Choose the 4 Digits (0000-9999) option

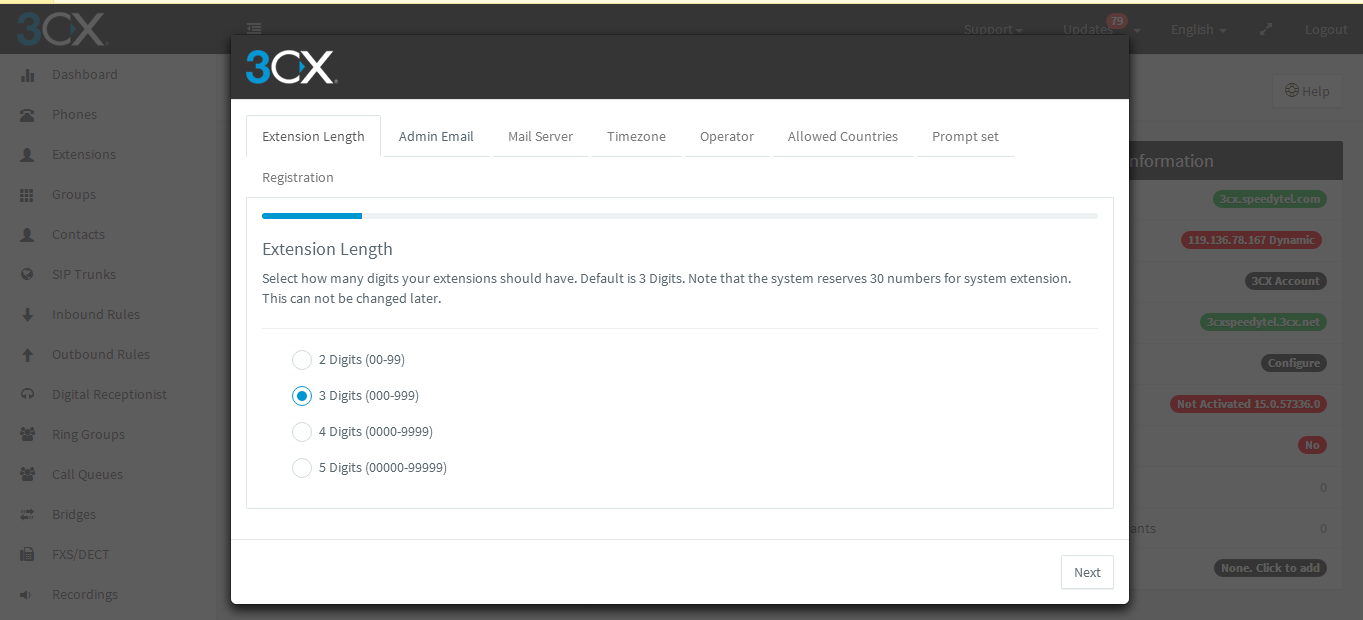(362, 432)
